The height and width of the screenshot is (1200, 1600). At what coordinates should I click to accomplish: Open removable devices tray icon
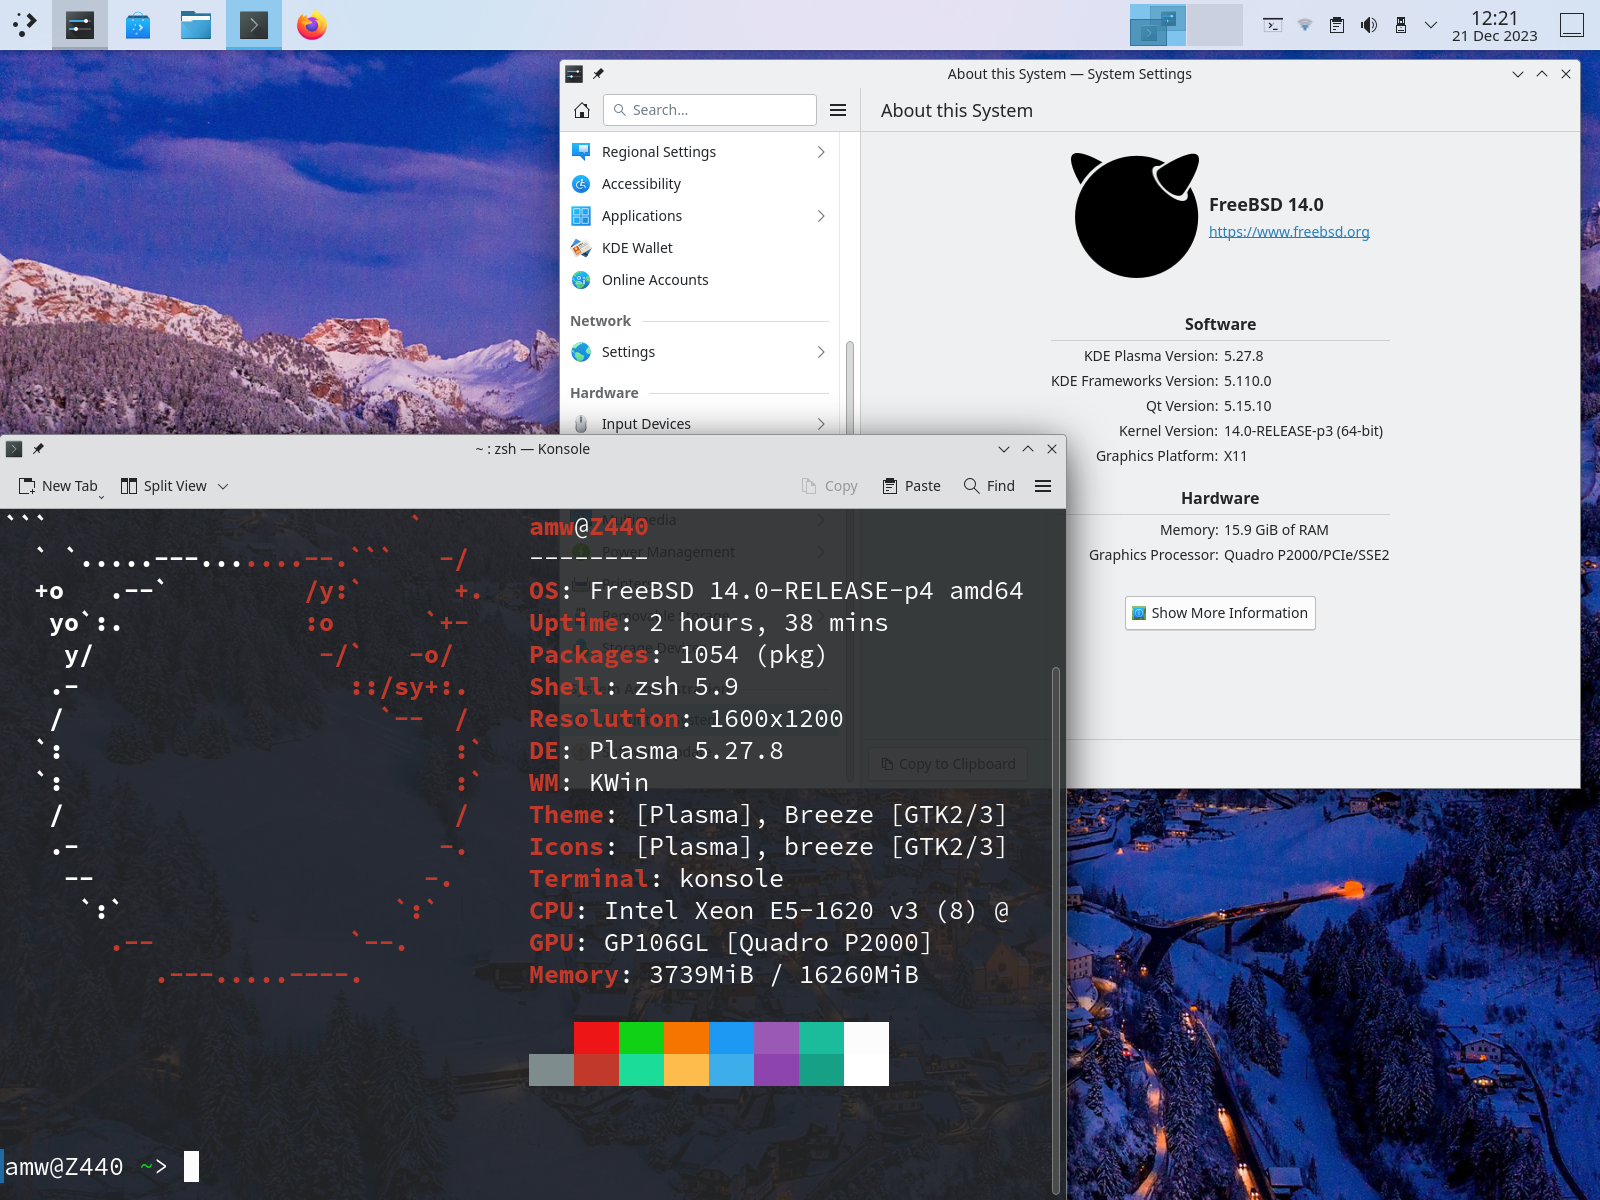[1401, 25]
